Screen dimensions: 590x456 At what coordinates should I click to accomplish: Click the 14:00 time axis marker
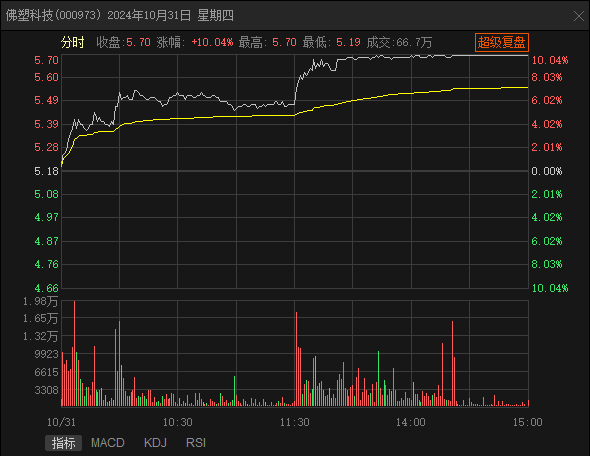(411, 422)
